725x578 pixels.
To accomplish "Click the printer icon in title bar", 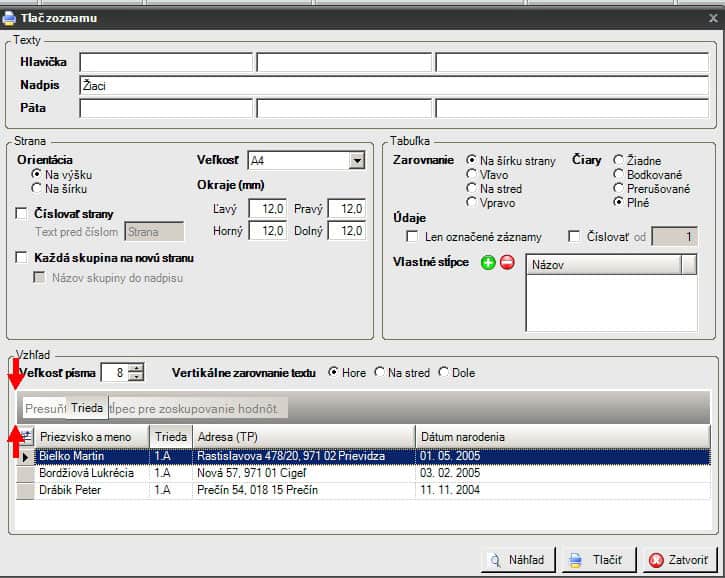I will click(9, 18).
